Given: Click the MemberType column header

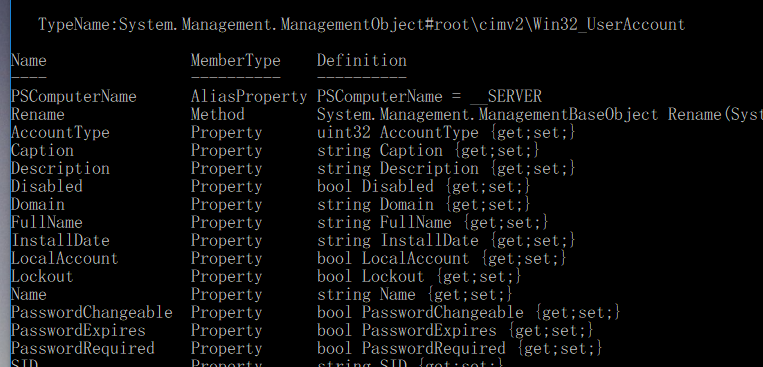Looking at the screenshot, I should (x=236, y=60).
